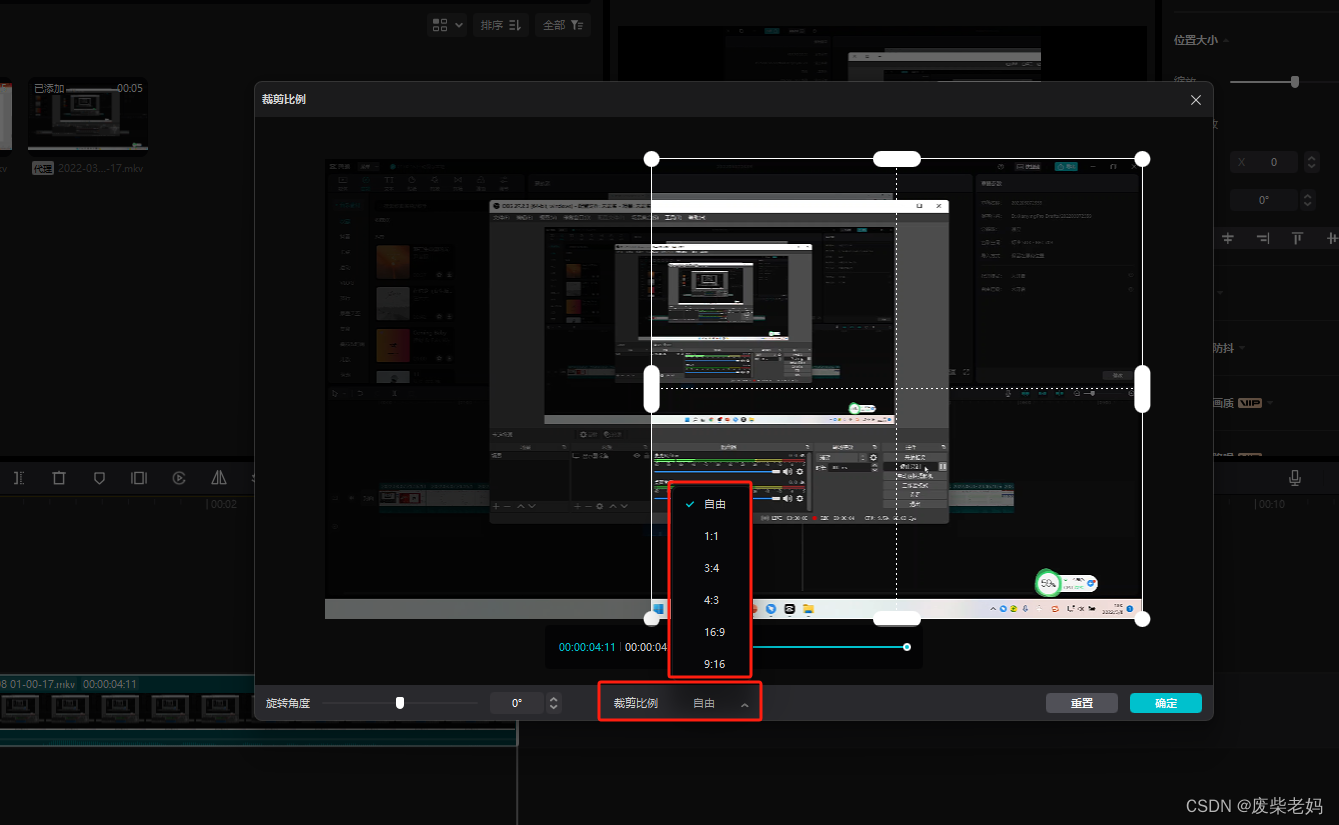Viewport: 1339px width, 825px height.
Task: Click the align top icon in right panel
Action: click(x=1297, y=238)
